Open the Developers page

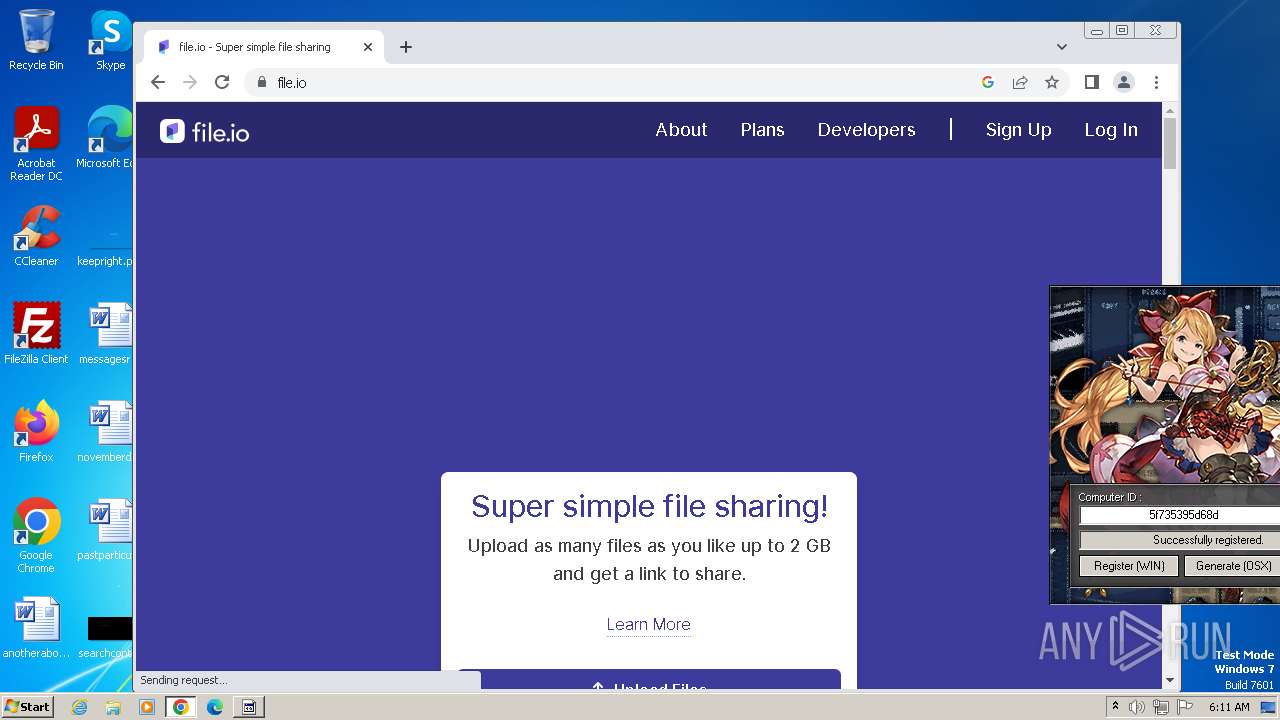(866, 130)
